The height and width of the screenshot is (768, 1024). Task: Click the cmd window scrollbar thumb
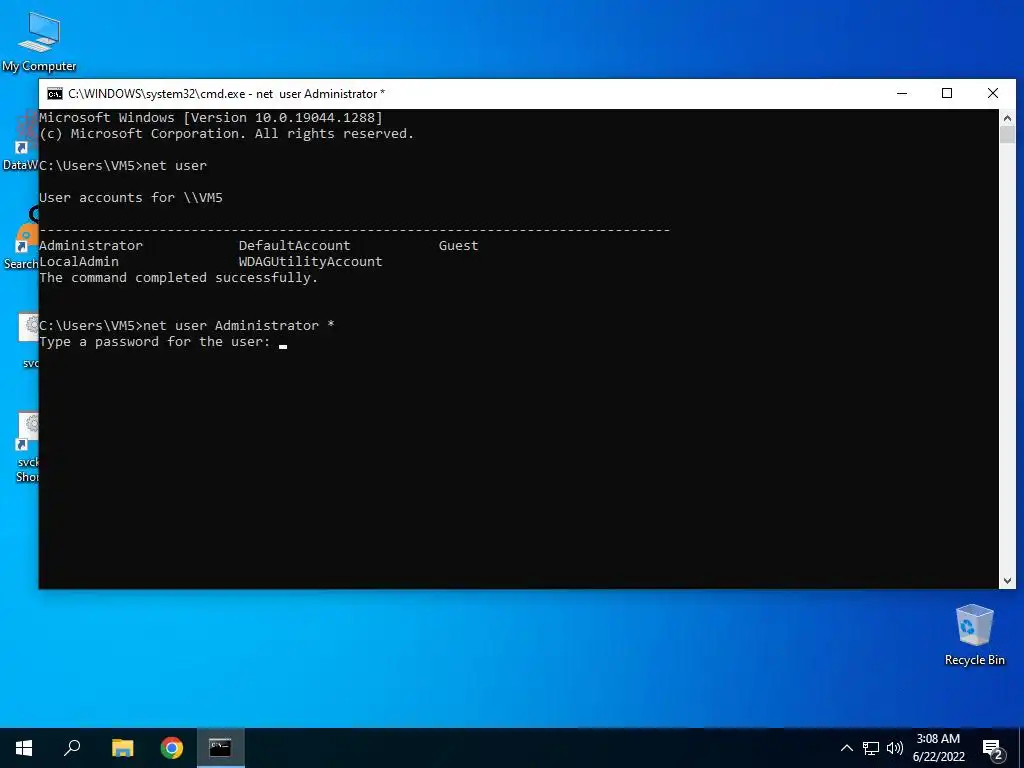[1007, 135]
